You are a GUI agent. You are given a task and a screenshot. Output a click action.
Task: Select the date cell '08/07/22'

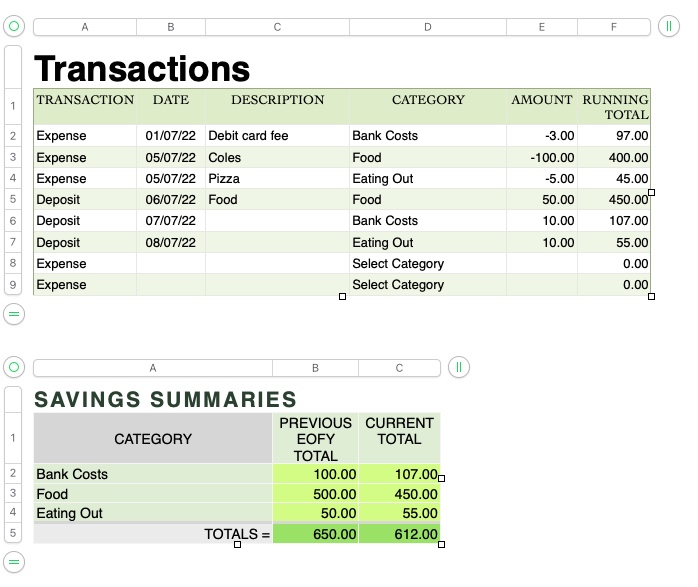171,243
